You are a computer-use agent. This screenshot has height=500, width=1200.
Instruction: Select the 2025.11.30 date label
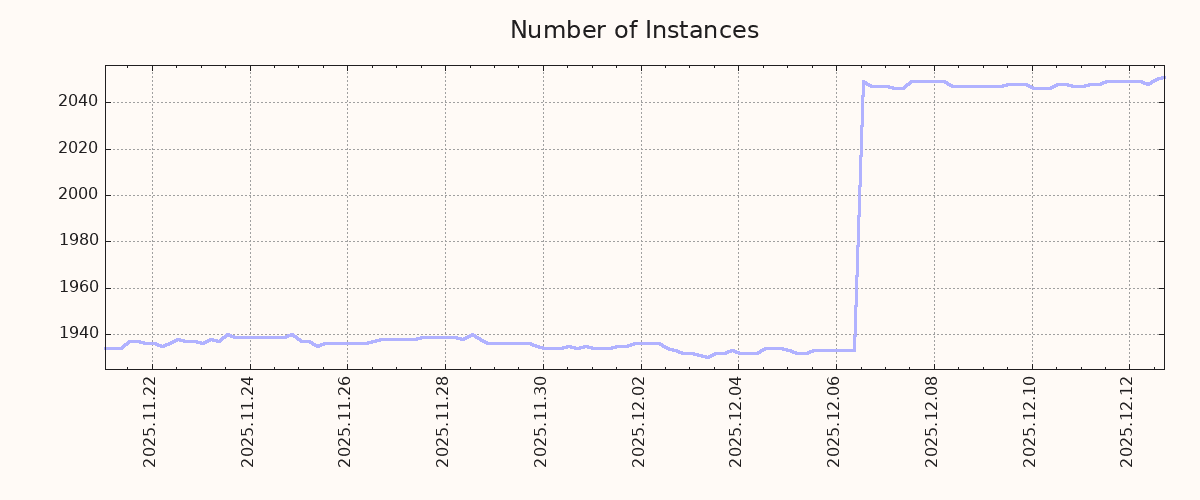pyautogui.click(x=542, y=422)
